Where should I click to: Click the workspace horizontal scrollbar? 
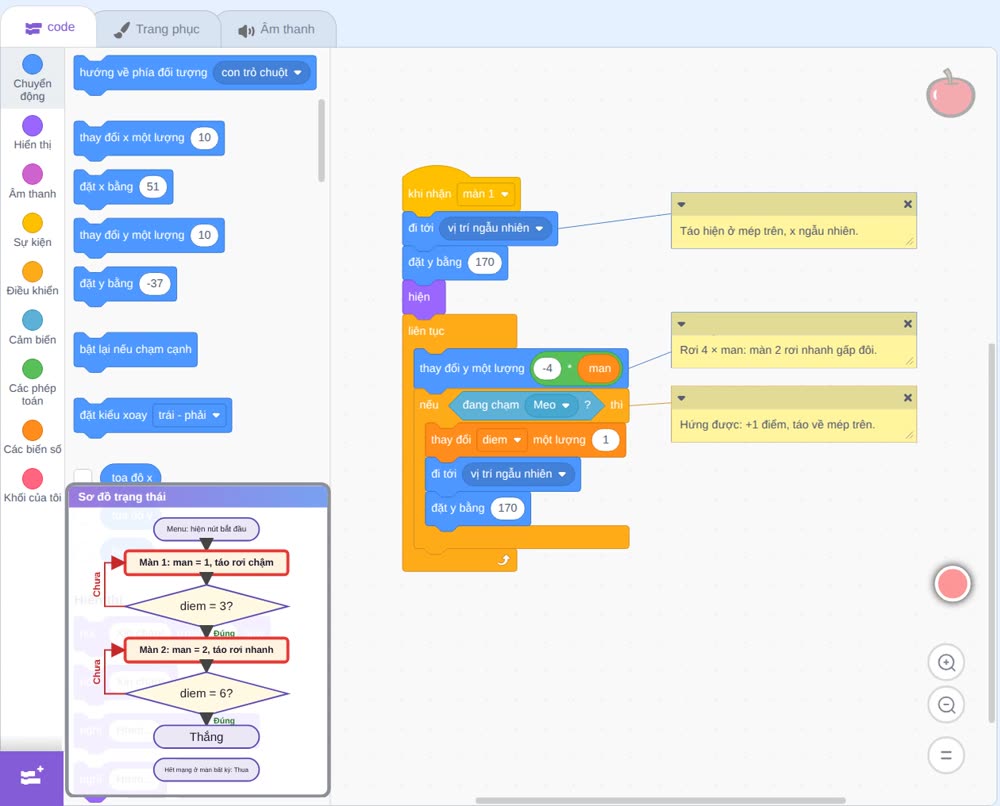click(661, 800)
